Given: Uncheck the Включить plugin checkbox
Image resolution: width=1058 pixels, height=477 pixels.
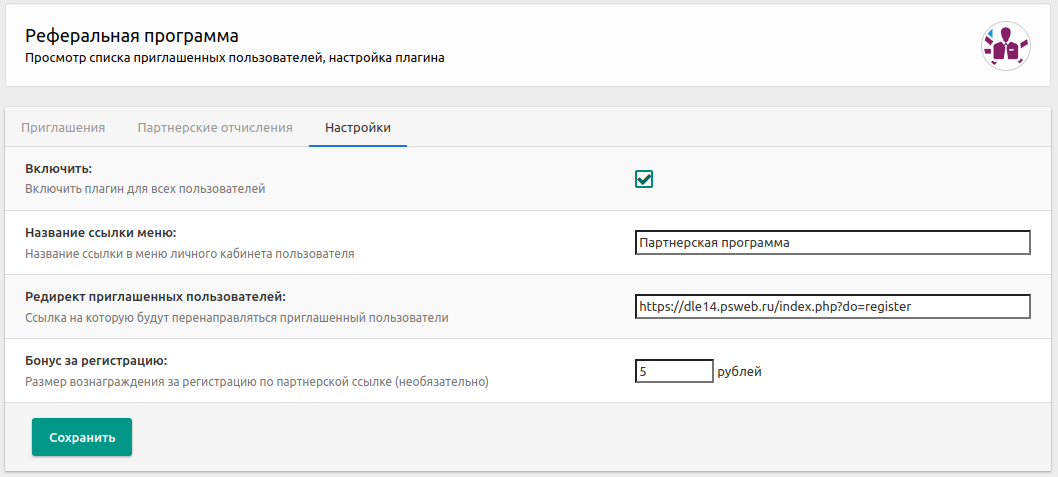Looking at the screenshot, I should pyautogui.click(x=644, y=179).
